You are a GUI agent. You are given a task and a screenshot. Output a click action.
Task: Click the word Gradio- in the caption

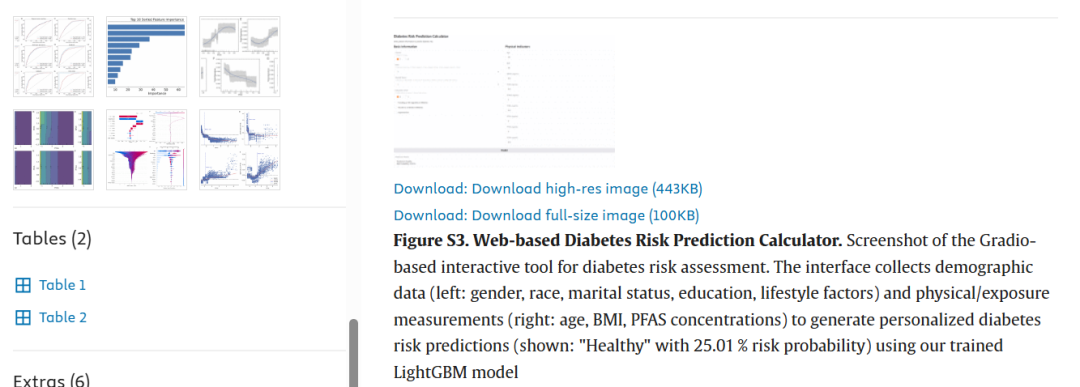(1006, 241)
